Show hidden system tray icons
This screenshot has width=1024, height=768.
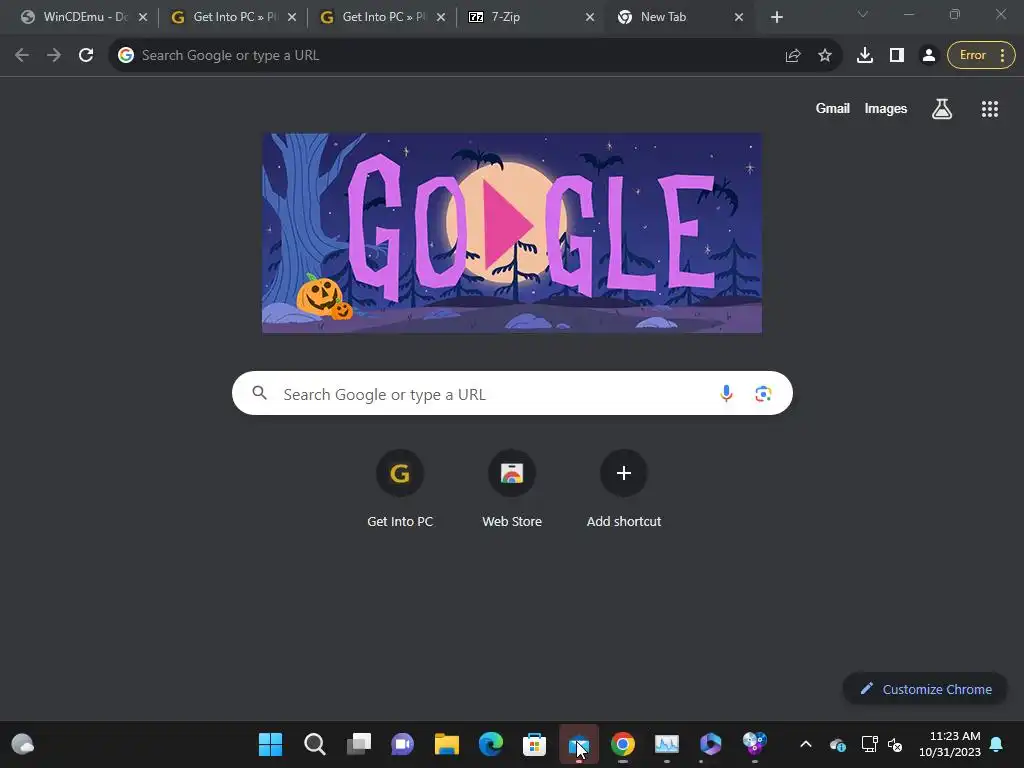[x=806, y=744]
